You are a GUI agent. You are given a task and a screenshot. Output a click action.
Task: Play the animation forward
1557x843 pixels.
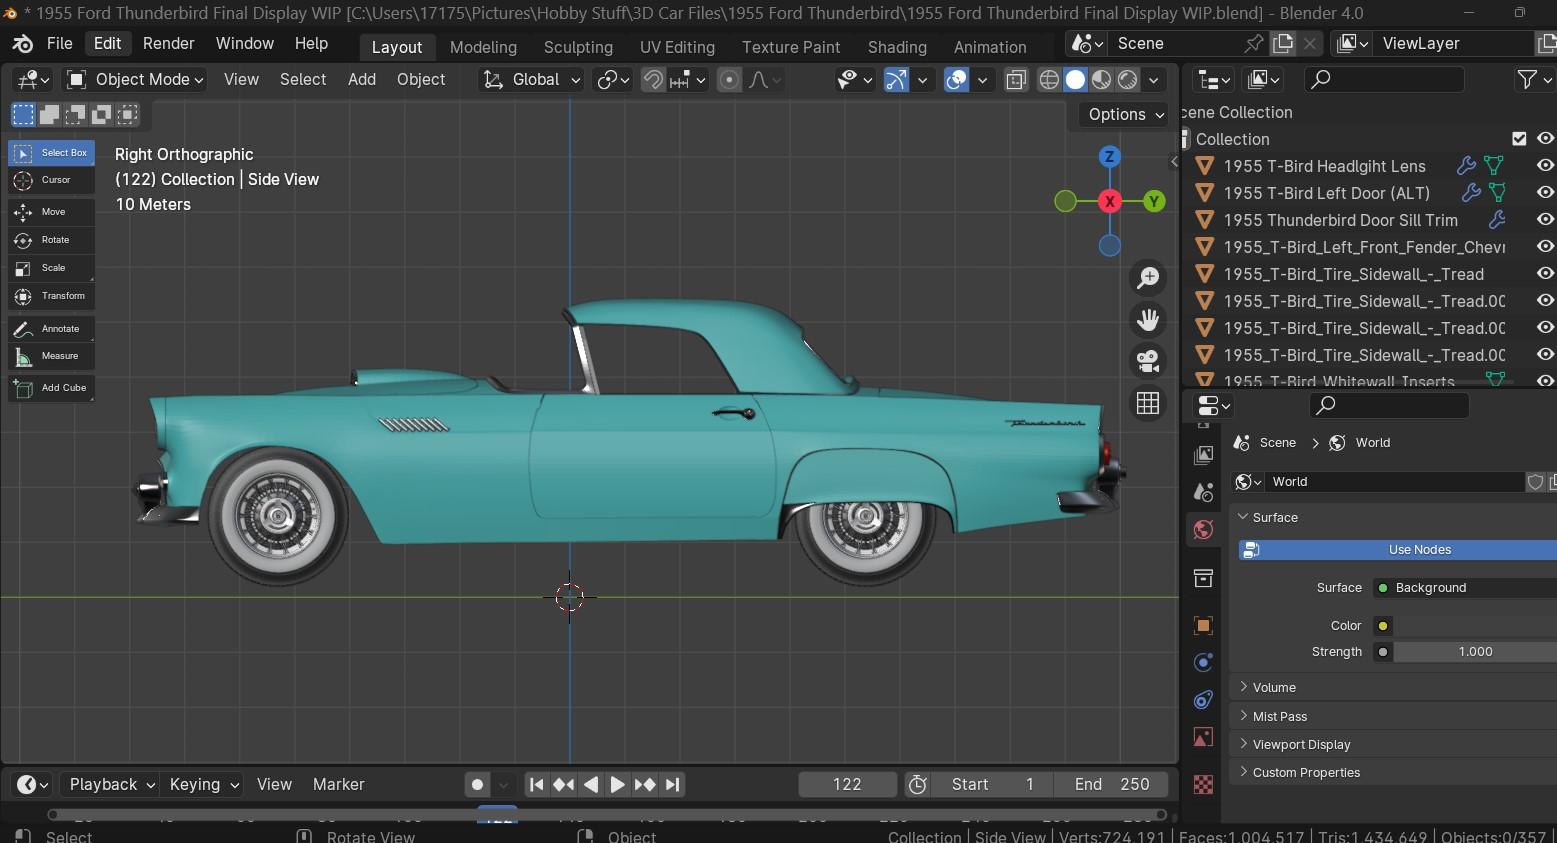coord(617,785)
